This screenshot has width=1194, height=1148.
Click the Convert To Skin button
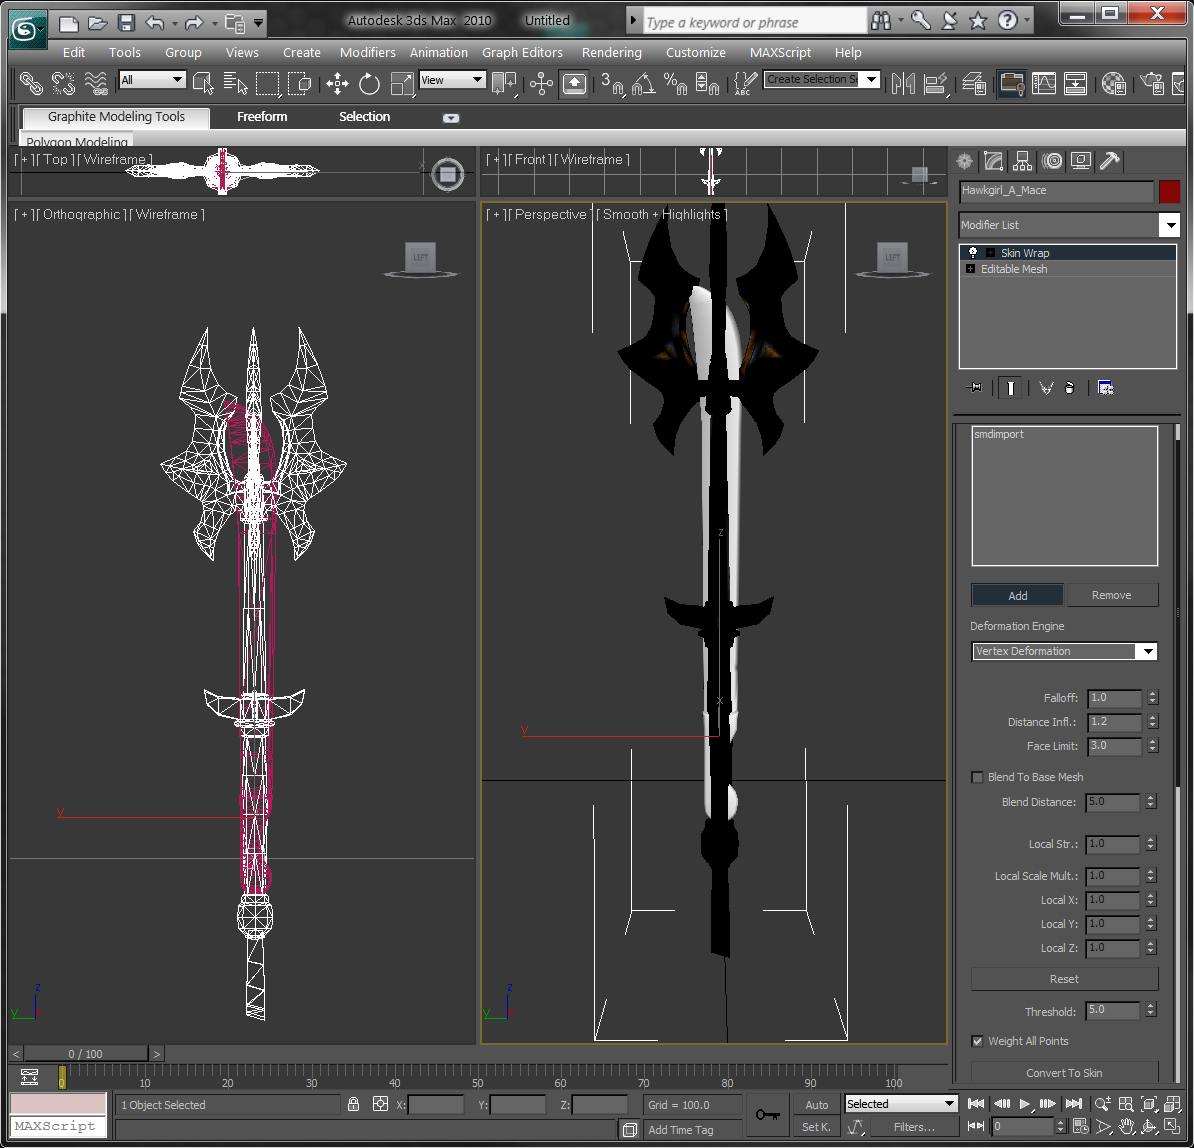(1064, 1073)
